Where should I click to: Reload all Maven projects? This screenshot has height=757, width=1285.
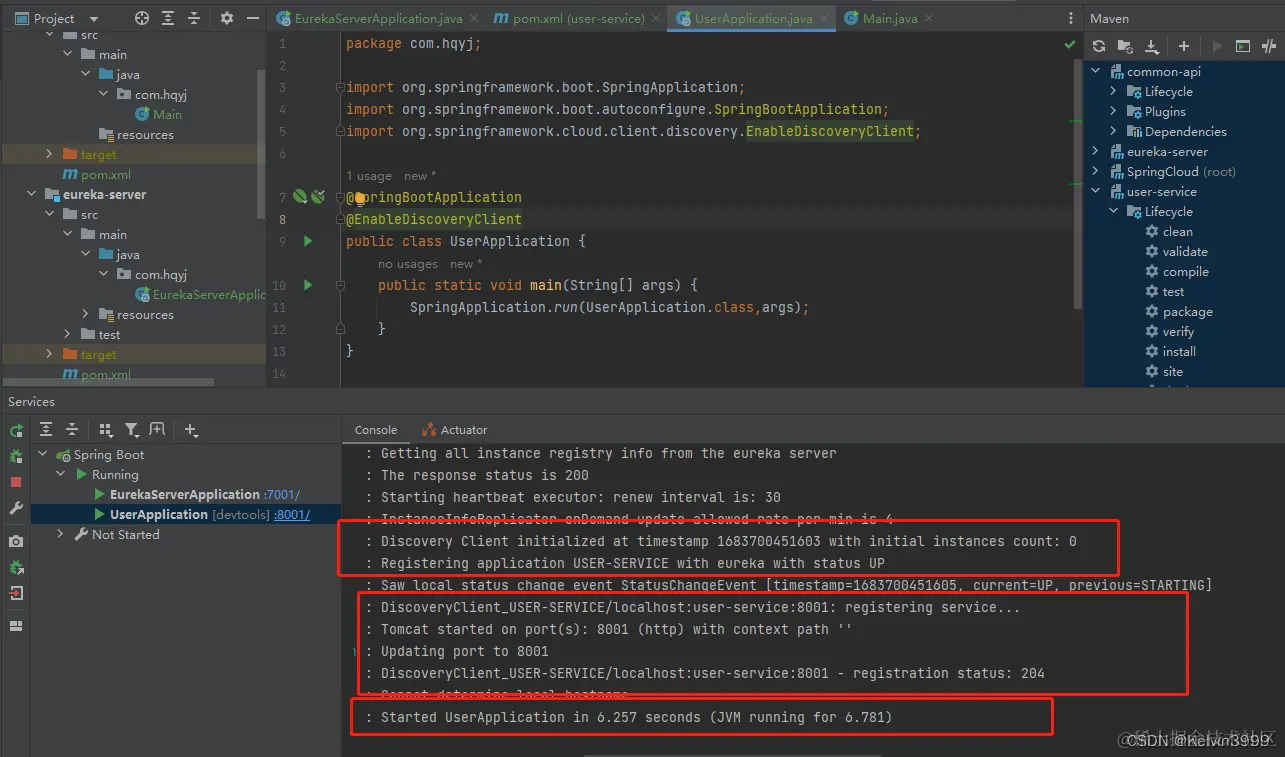click(x=1099, y=46)
